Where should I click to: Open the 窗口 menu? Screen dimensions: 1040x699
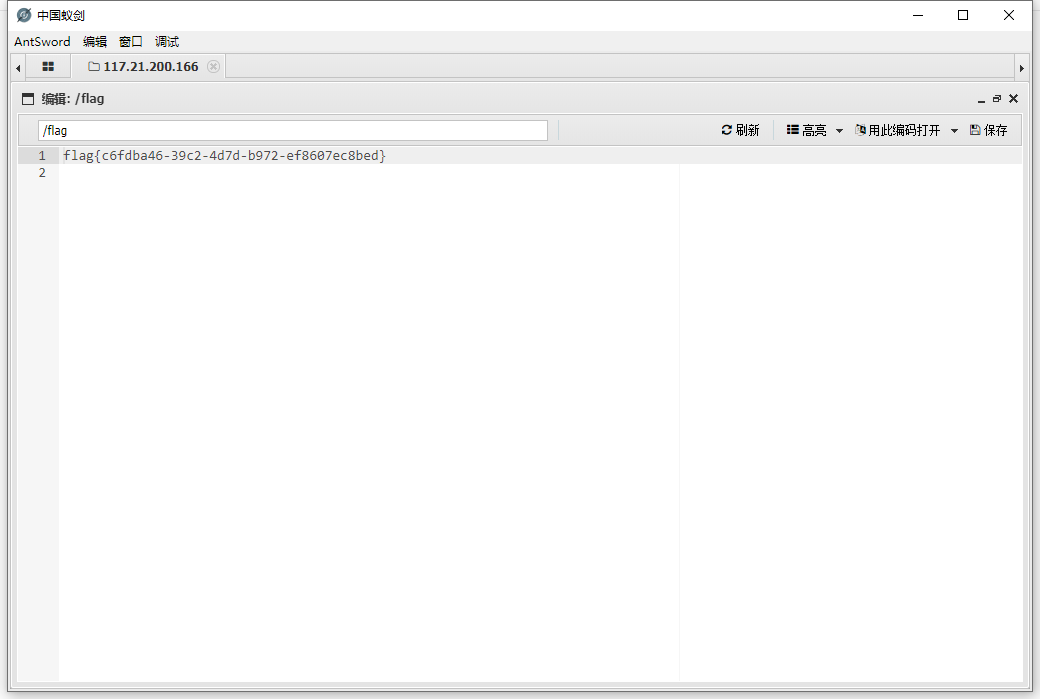131,42
